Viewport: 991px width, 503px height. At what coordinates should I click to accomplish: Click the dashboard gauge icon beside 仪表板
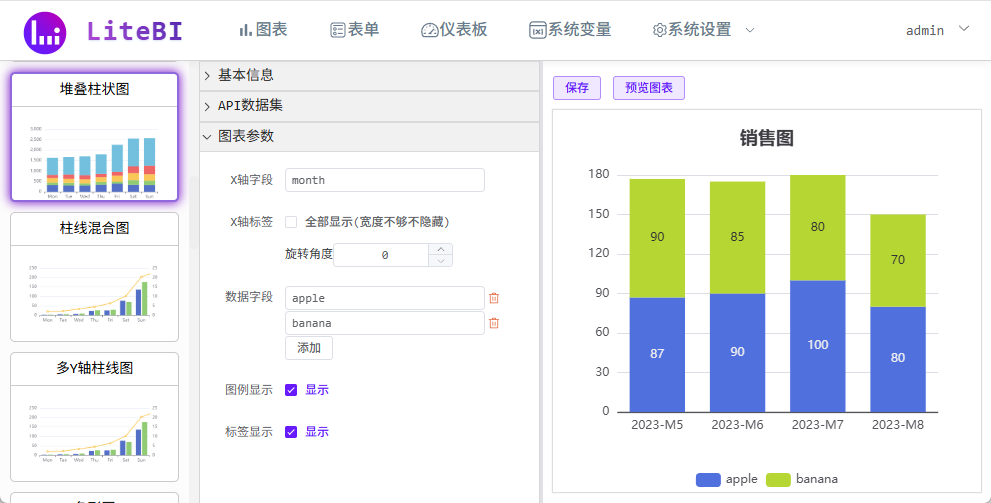(x=430, y=30)
